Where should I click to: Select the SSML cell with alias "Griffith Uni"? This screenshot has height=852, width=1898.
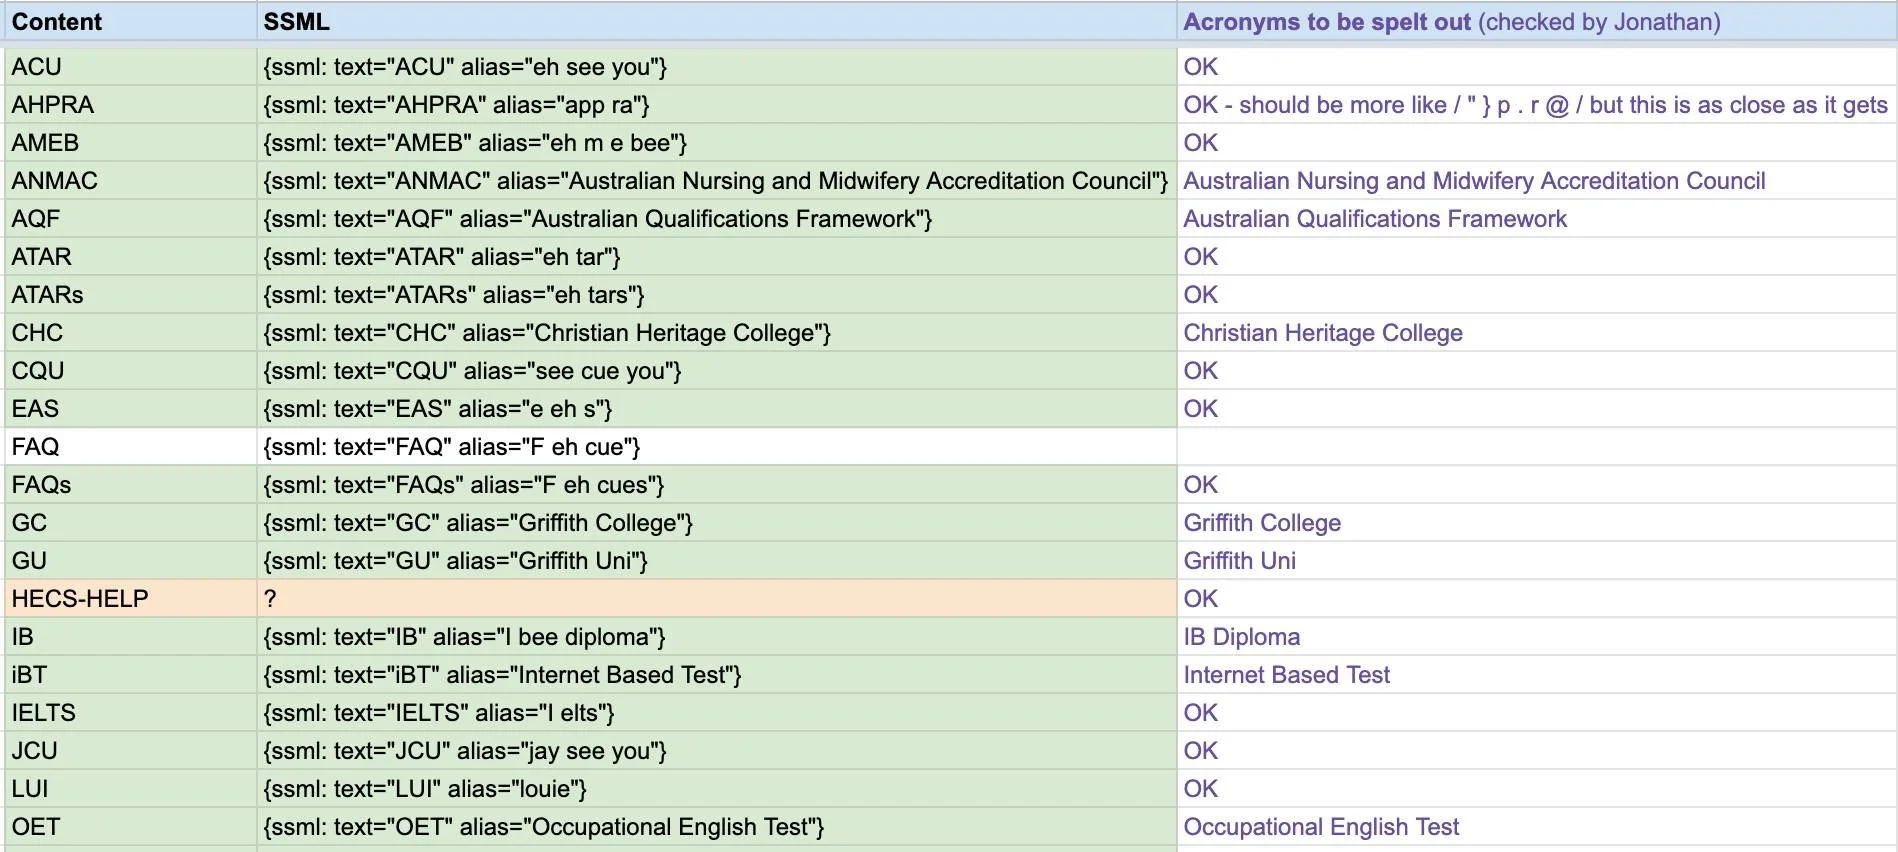coord(717,561)
